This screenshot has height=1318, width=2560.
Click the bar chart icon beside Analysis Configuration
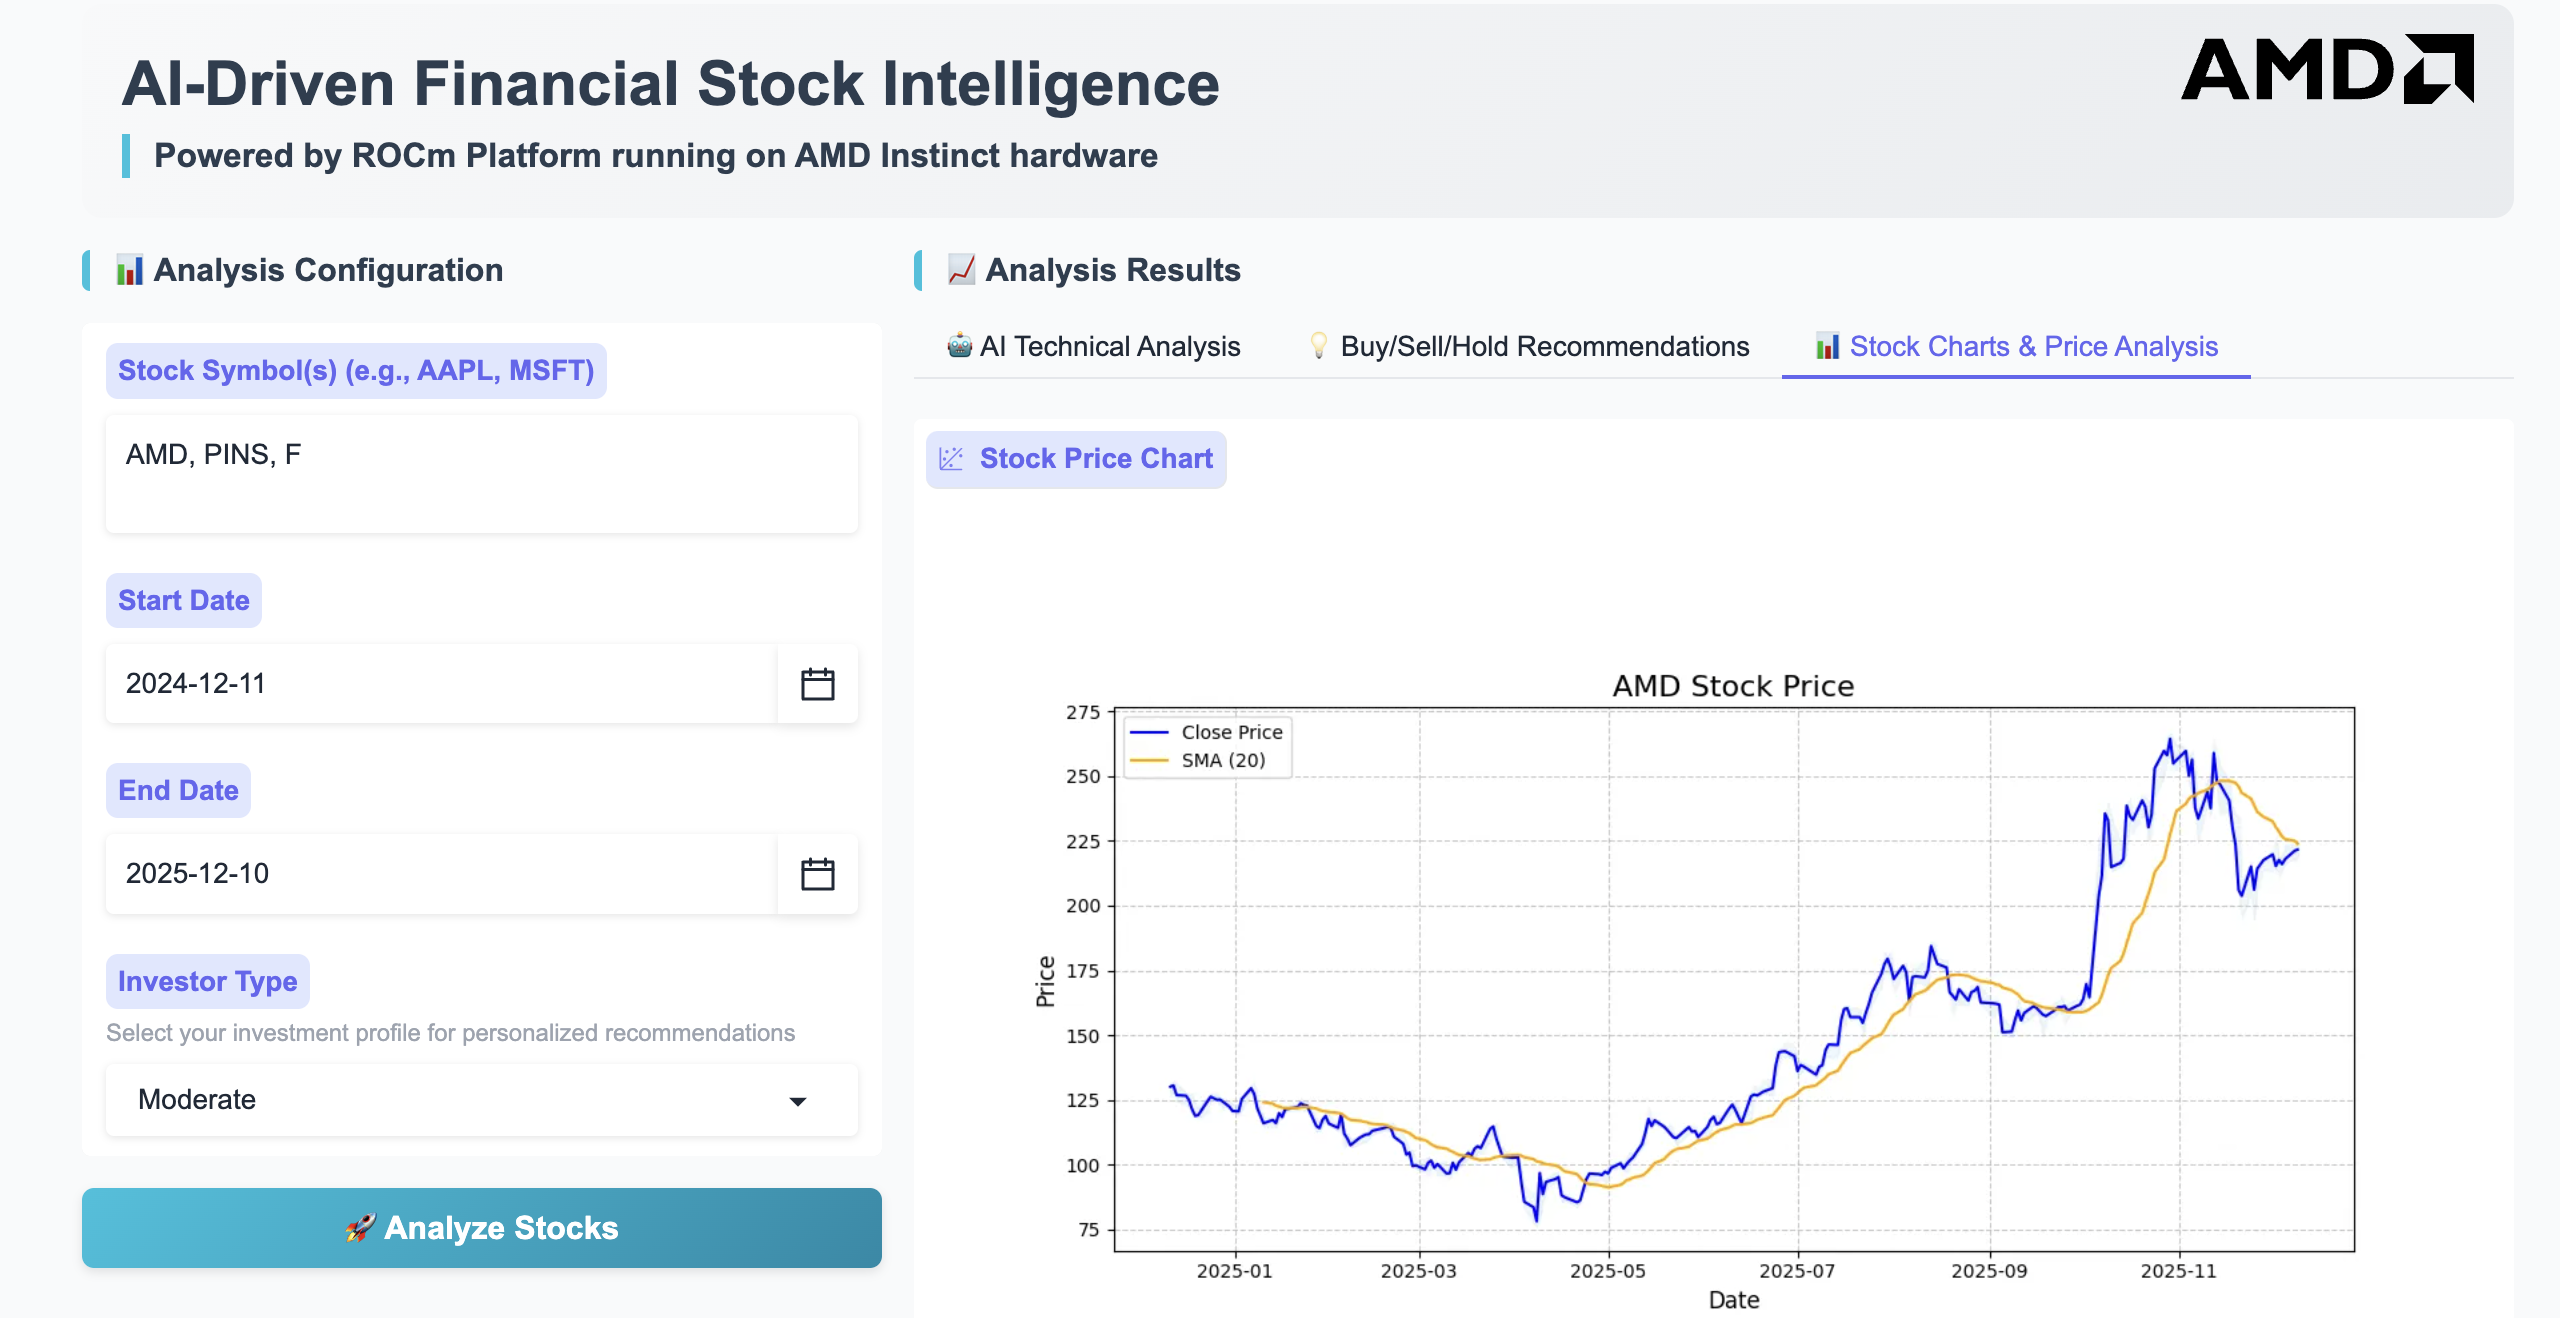129,270
